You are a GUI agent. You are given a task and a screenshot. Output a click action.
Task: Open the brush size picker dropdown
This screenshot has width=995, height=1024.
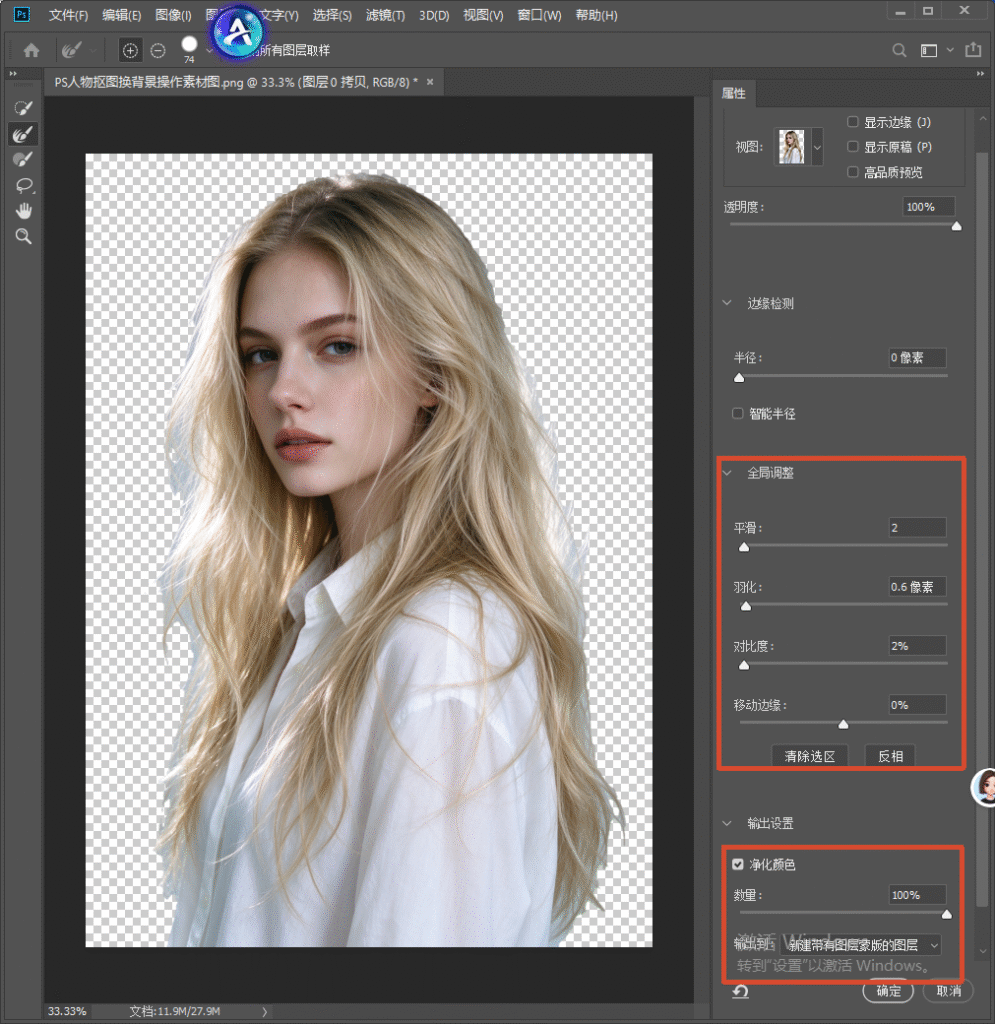point(209,50)
